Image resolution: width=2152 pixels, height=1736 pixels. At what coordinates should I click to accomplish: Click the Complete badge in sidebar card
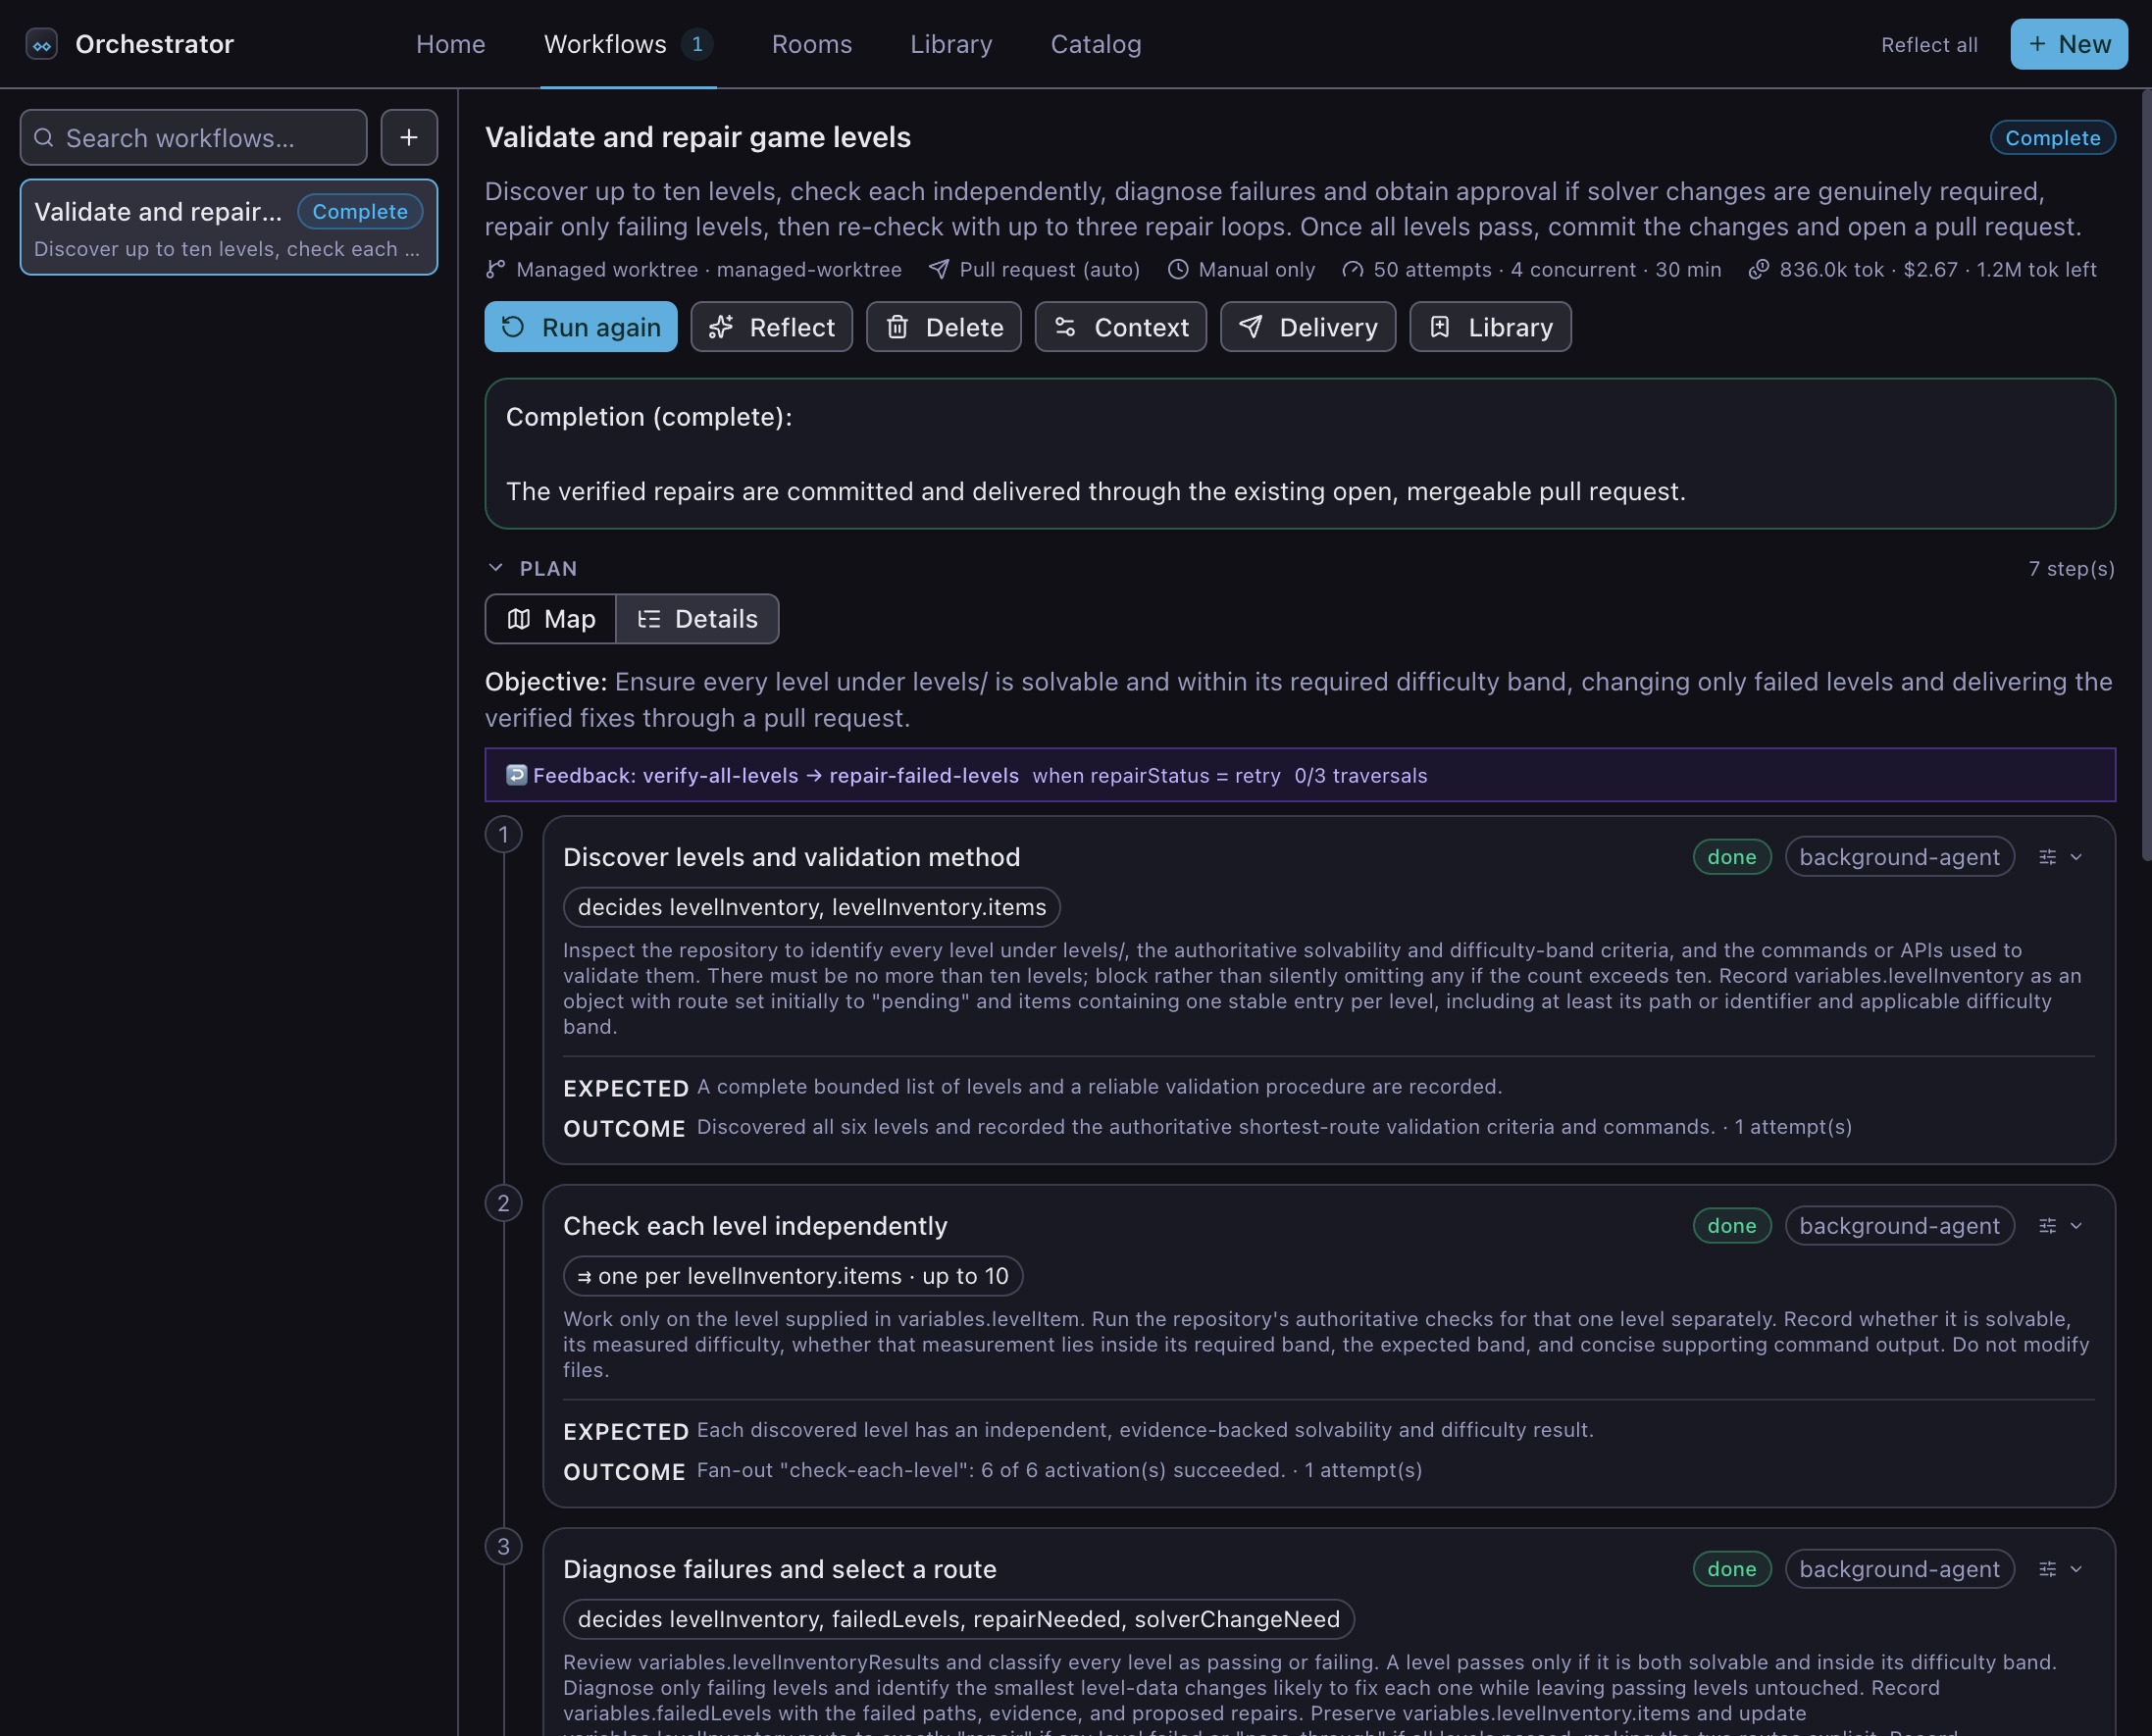(360, 212)
